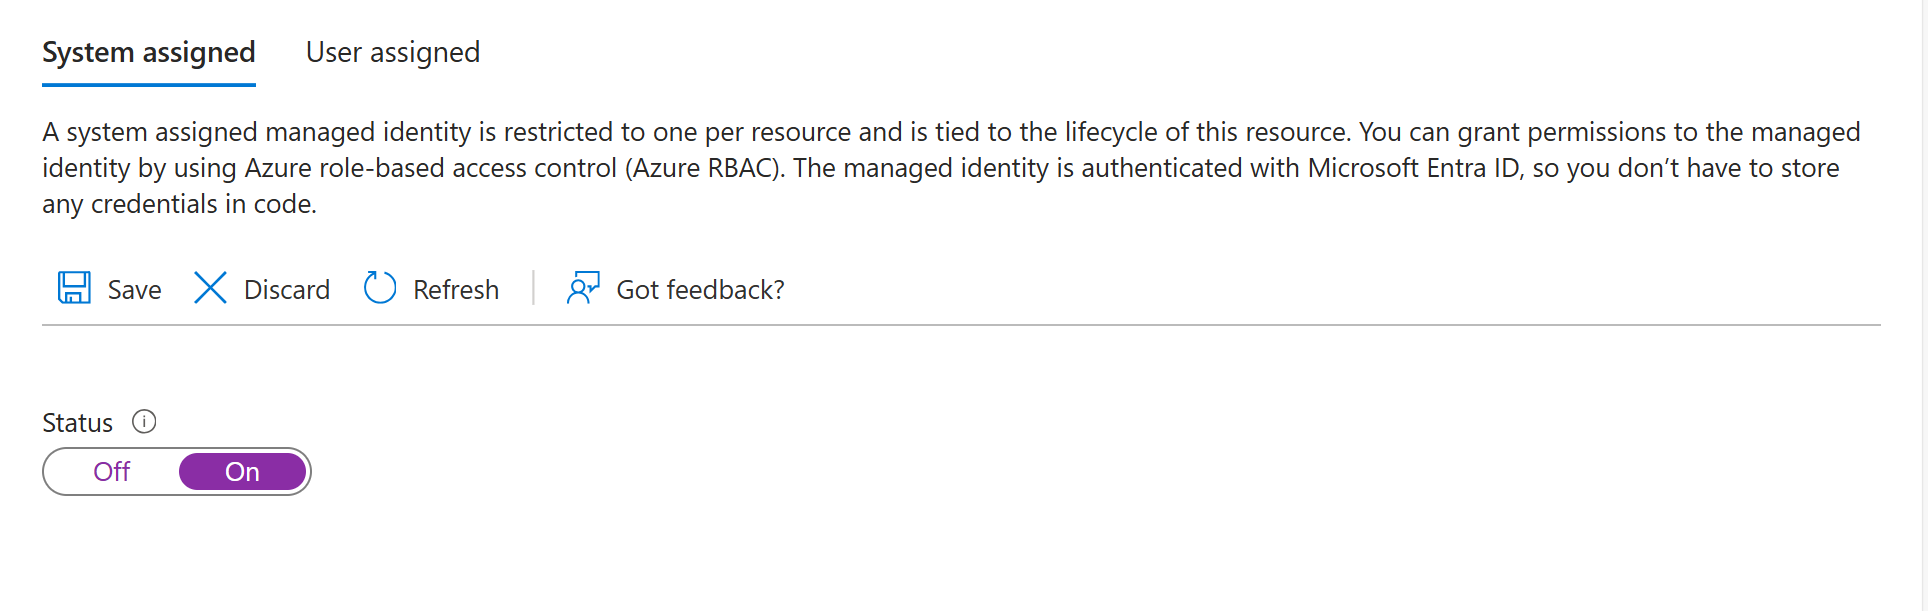Click the divider before Got feedback
Image resolution: width=1928 pixels, height=611 pixels.
click(x=533, y=288)
